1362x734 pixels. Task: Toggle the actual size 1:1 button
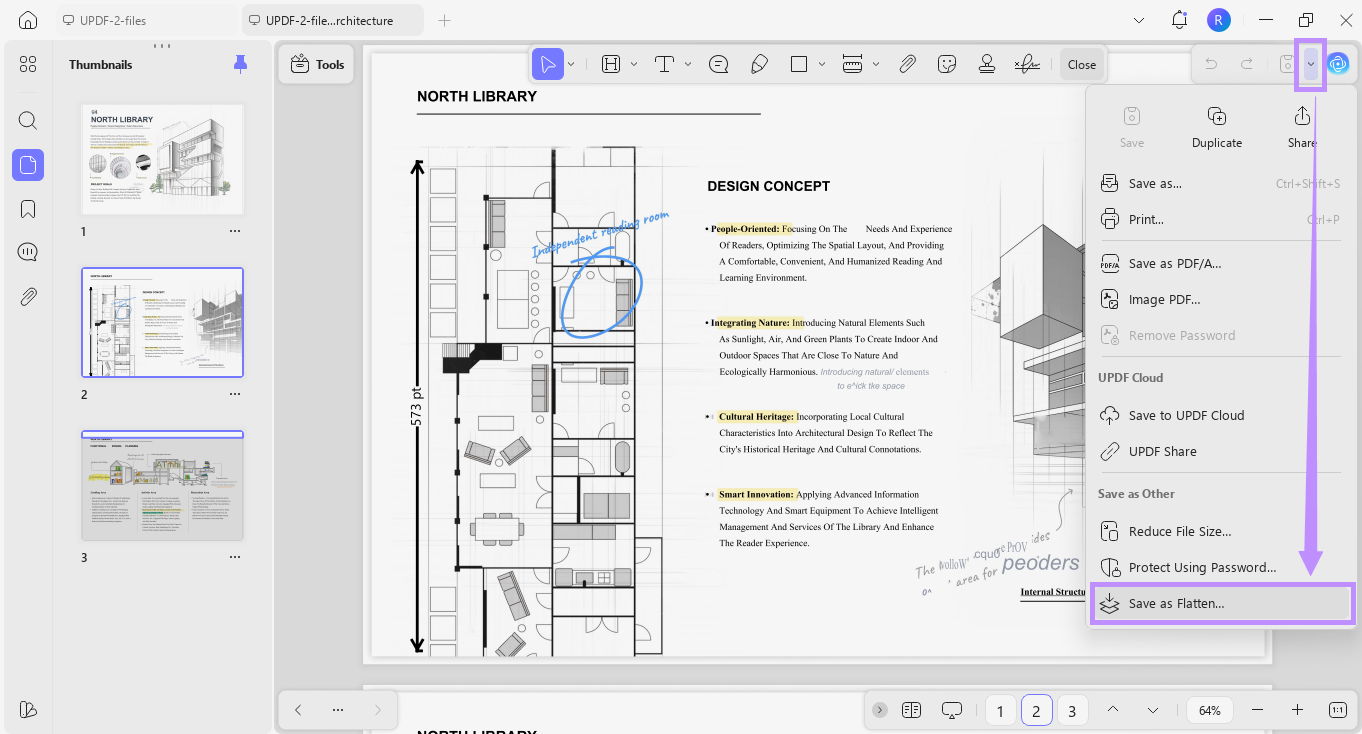point(1338,710)
